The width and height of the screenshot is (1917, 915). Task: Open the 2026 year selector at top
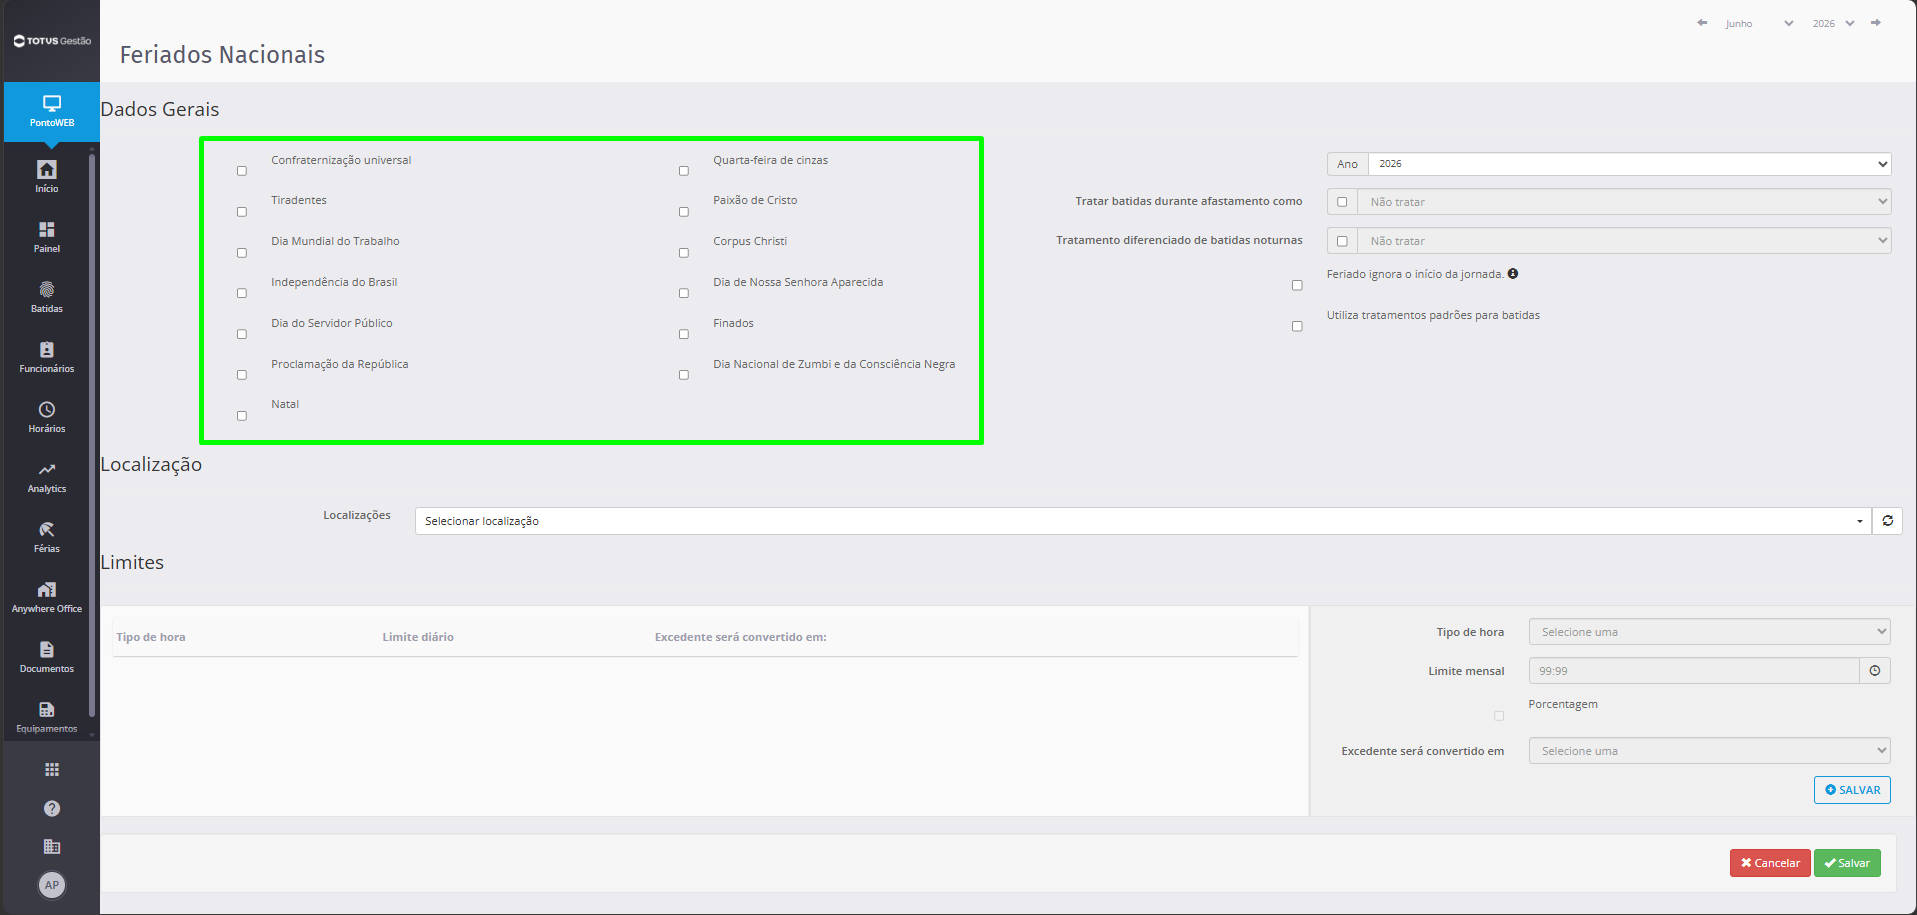(1833, 23)
